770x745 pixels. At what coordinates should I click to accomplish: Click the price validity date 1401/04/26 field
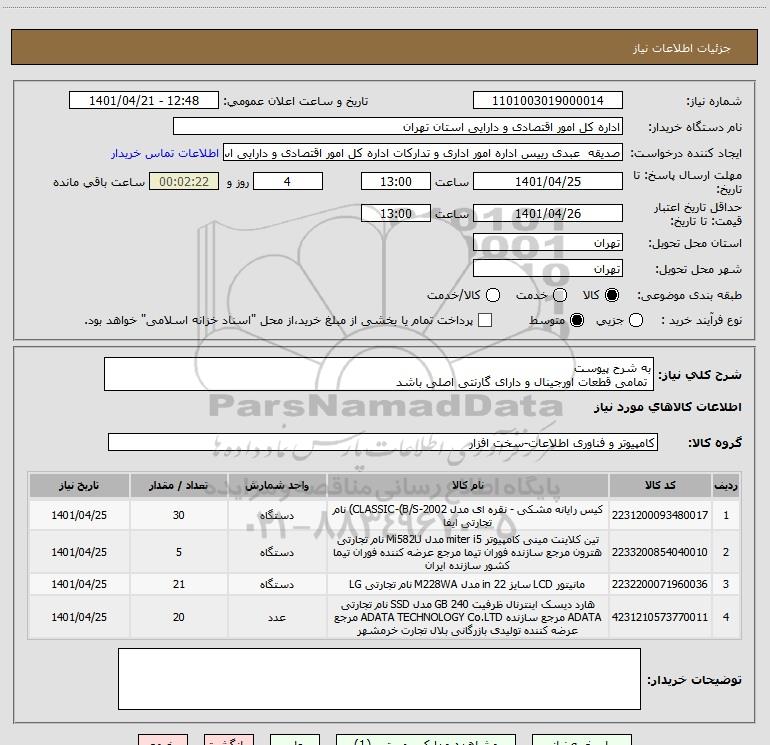tap(548, 213)
